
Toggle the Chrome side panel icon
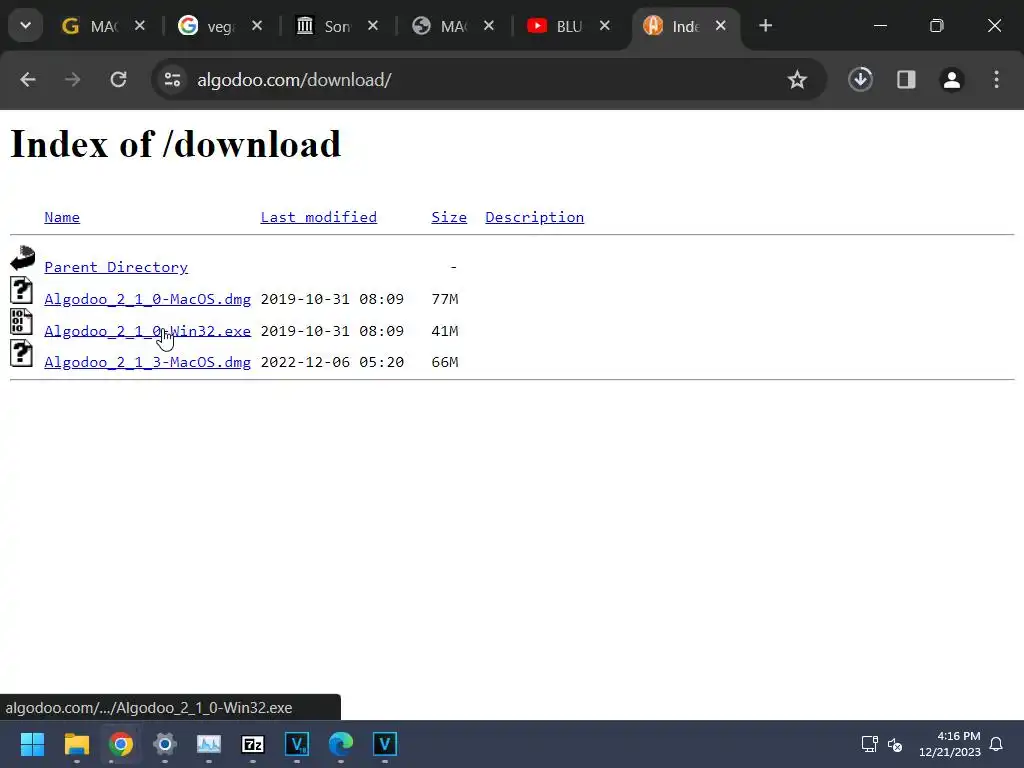[906, 80]
